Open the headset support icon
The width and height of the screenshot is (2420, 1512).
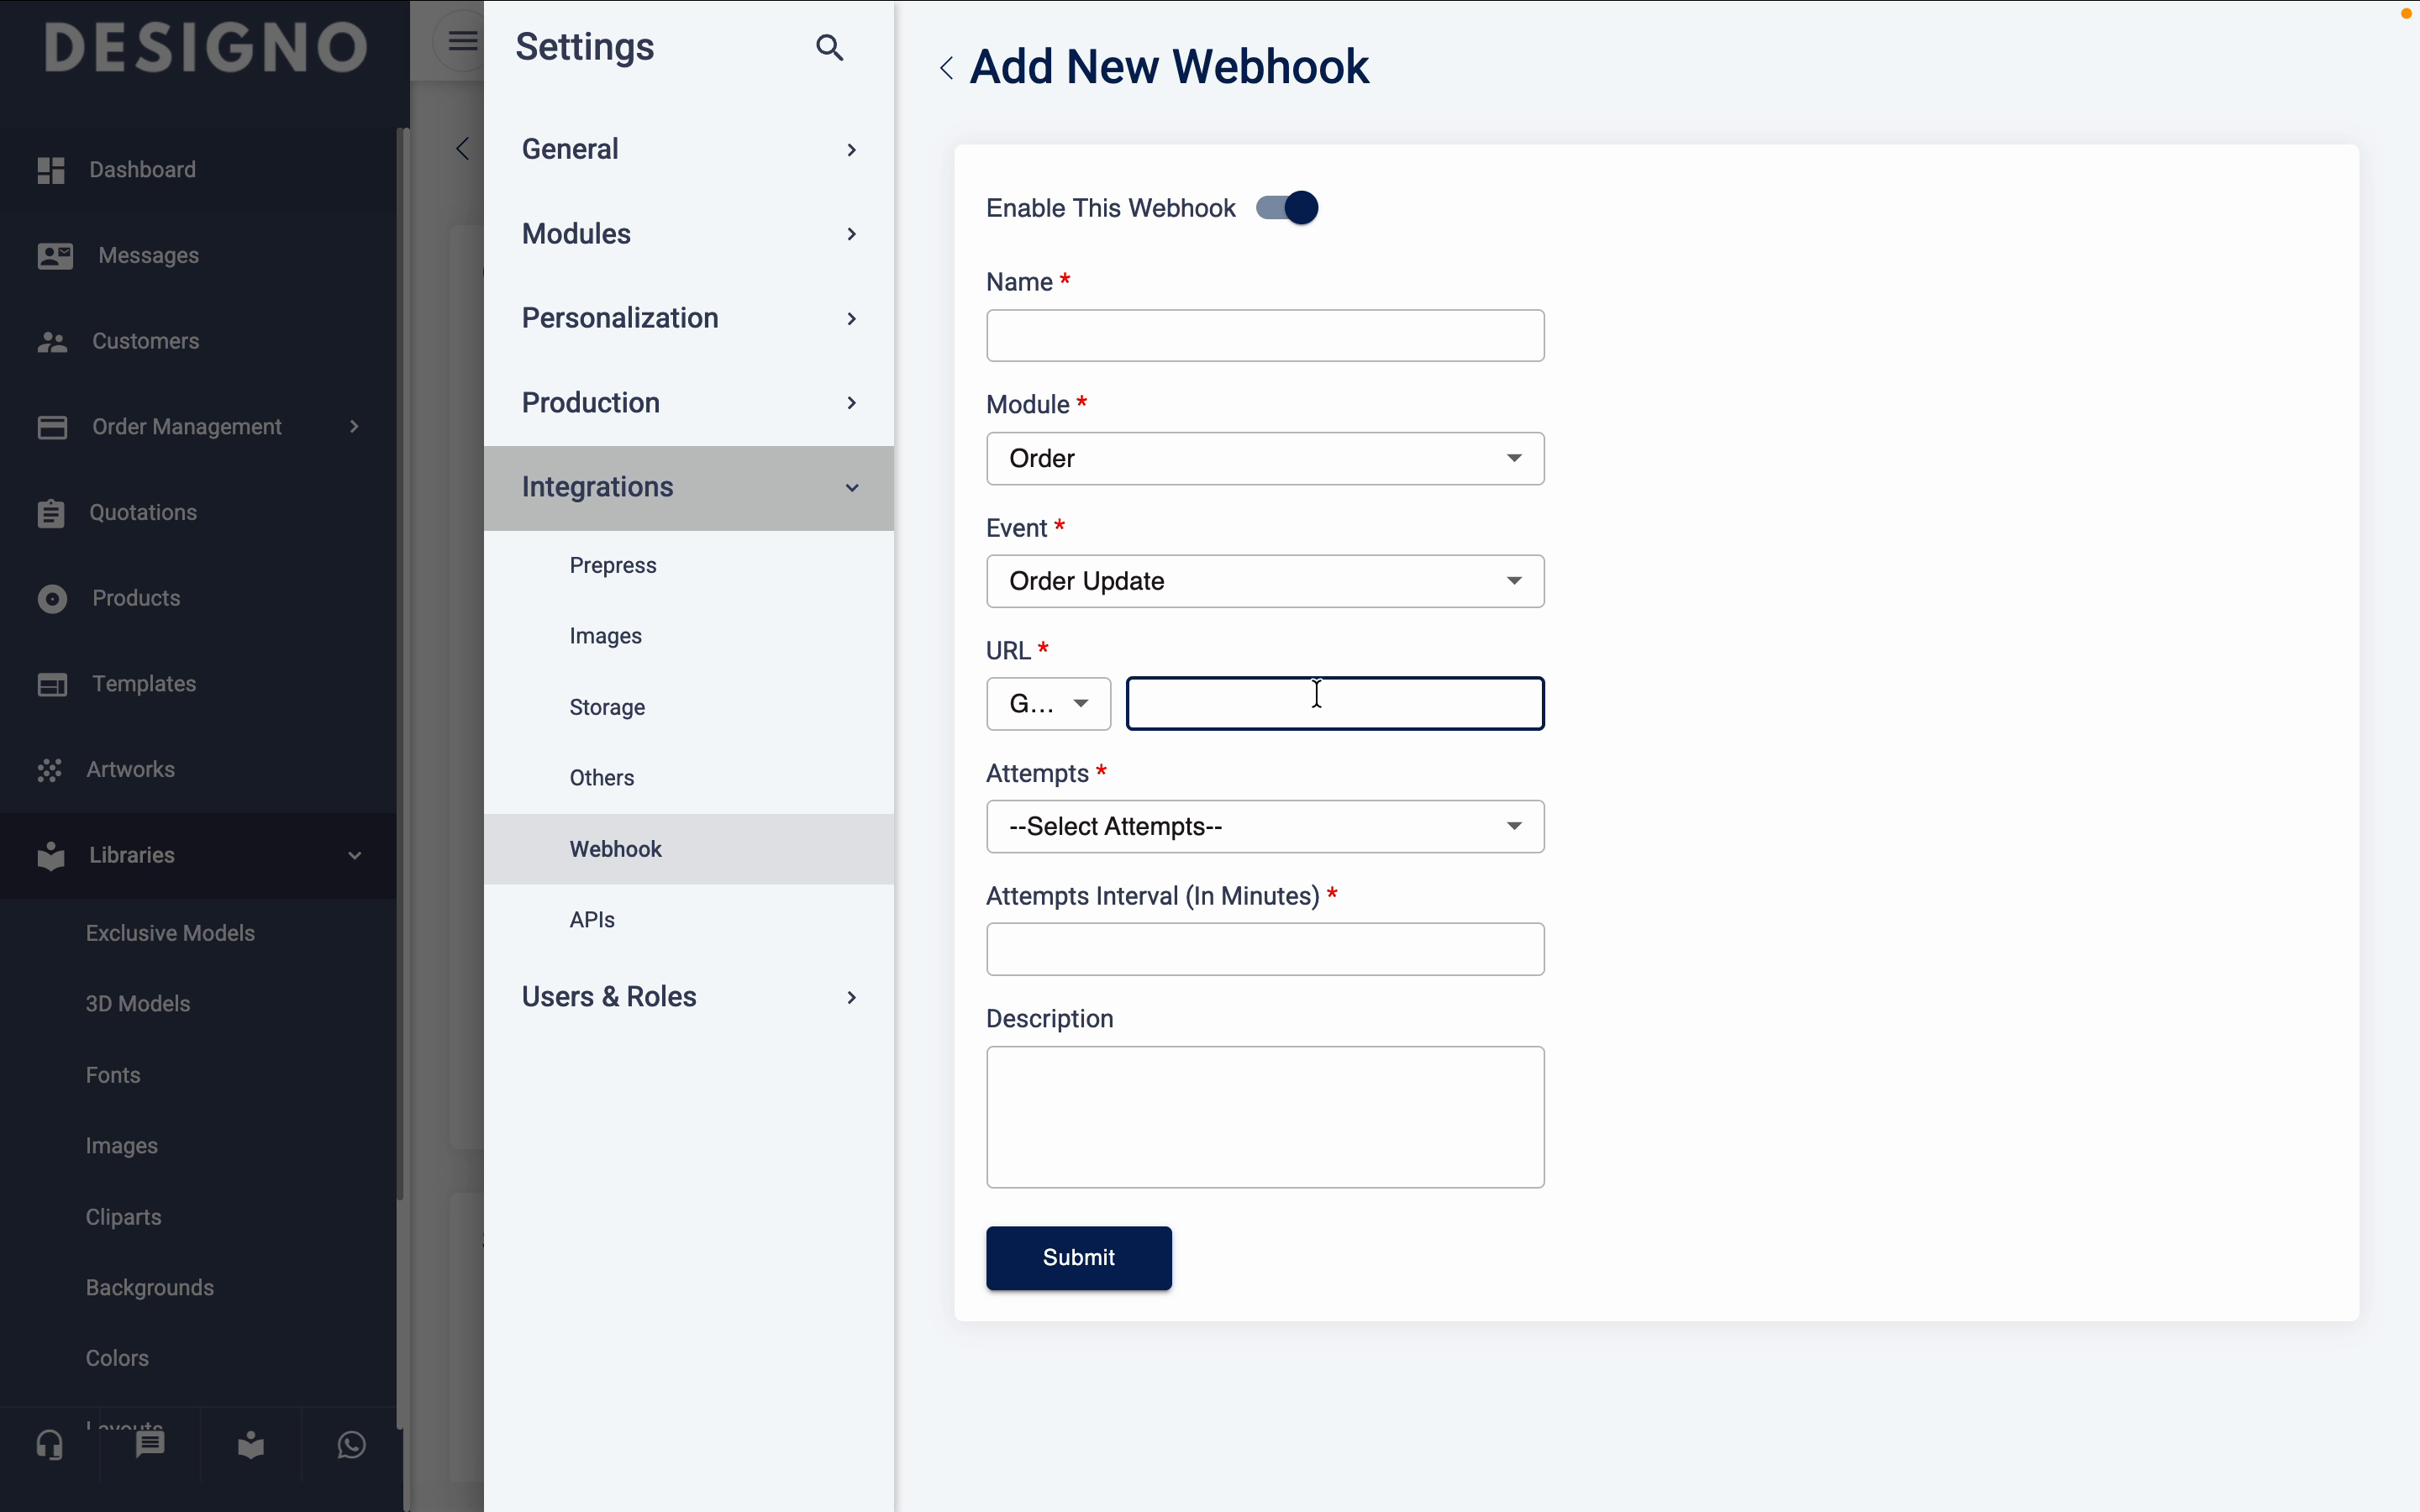pyautogui.click(x=49, y=1444)
